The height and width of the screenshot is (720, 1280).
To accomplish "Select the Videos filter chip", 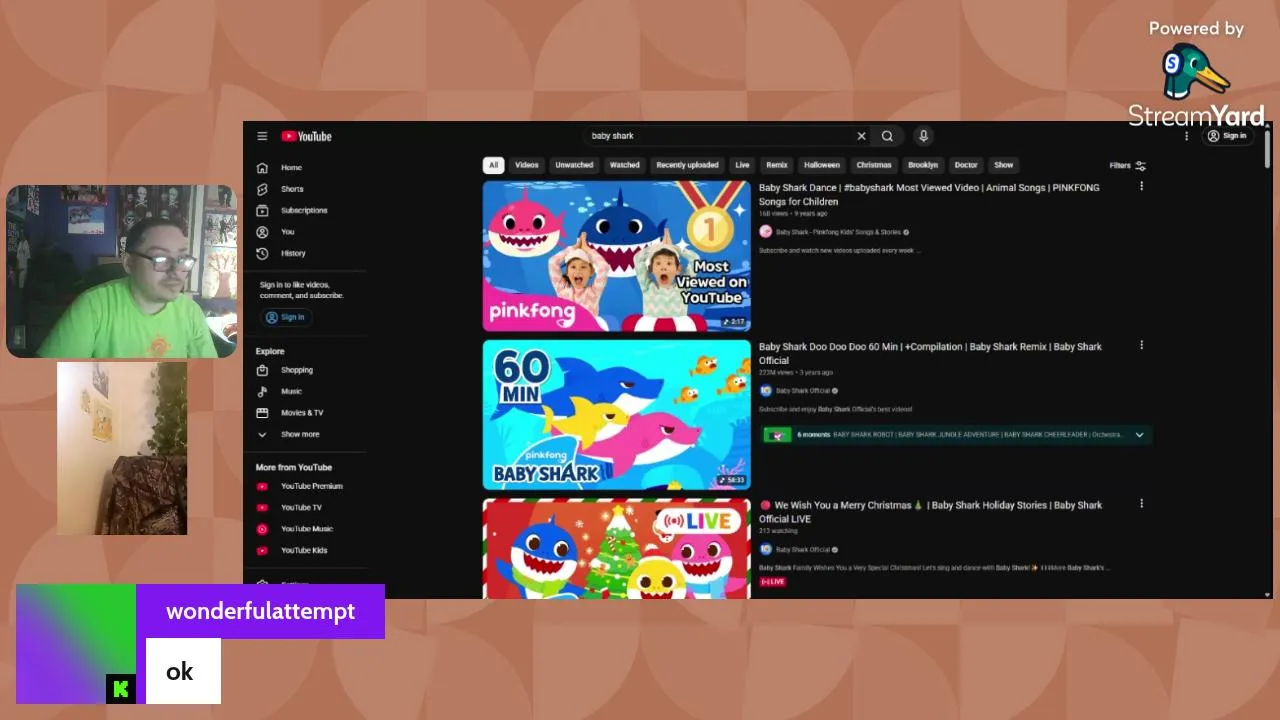I will (527, 165).
